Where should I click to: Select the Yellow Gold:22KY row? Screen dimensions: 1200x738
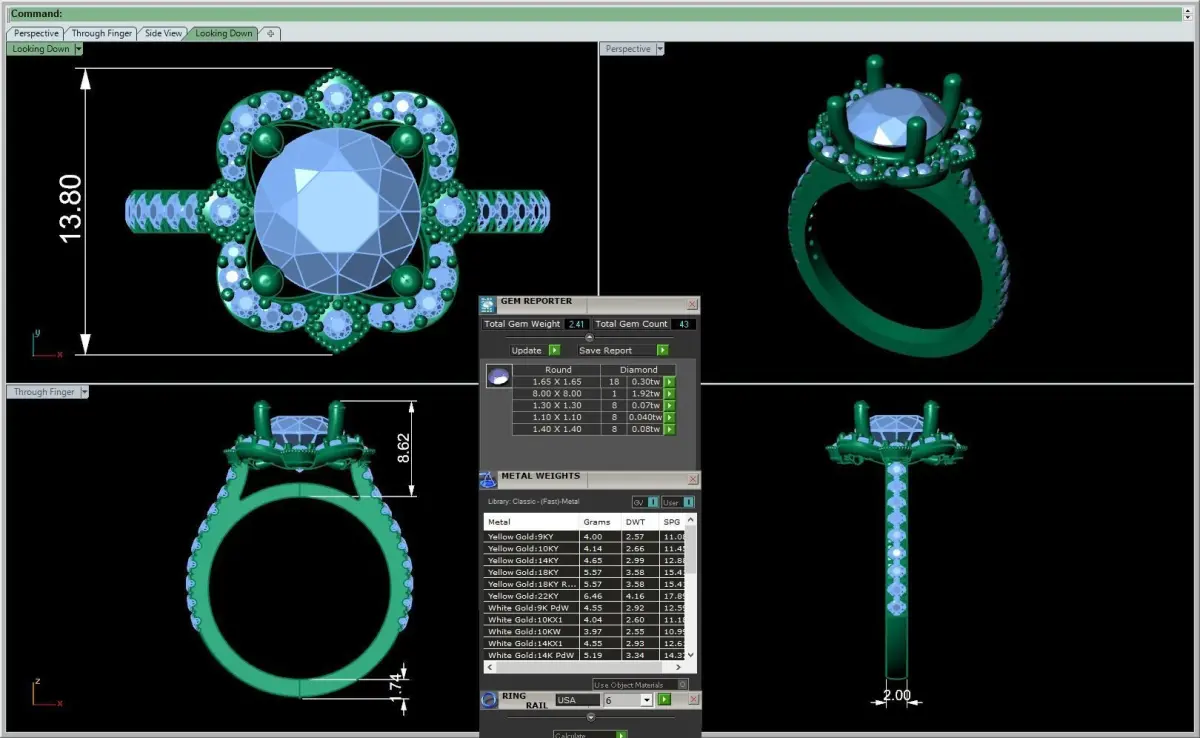pyautogui.click(x=584, y=596)
